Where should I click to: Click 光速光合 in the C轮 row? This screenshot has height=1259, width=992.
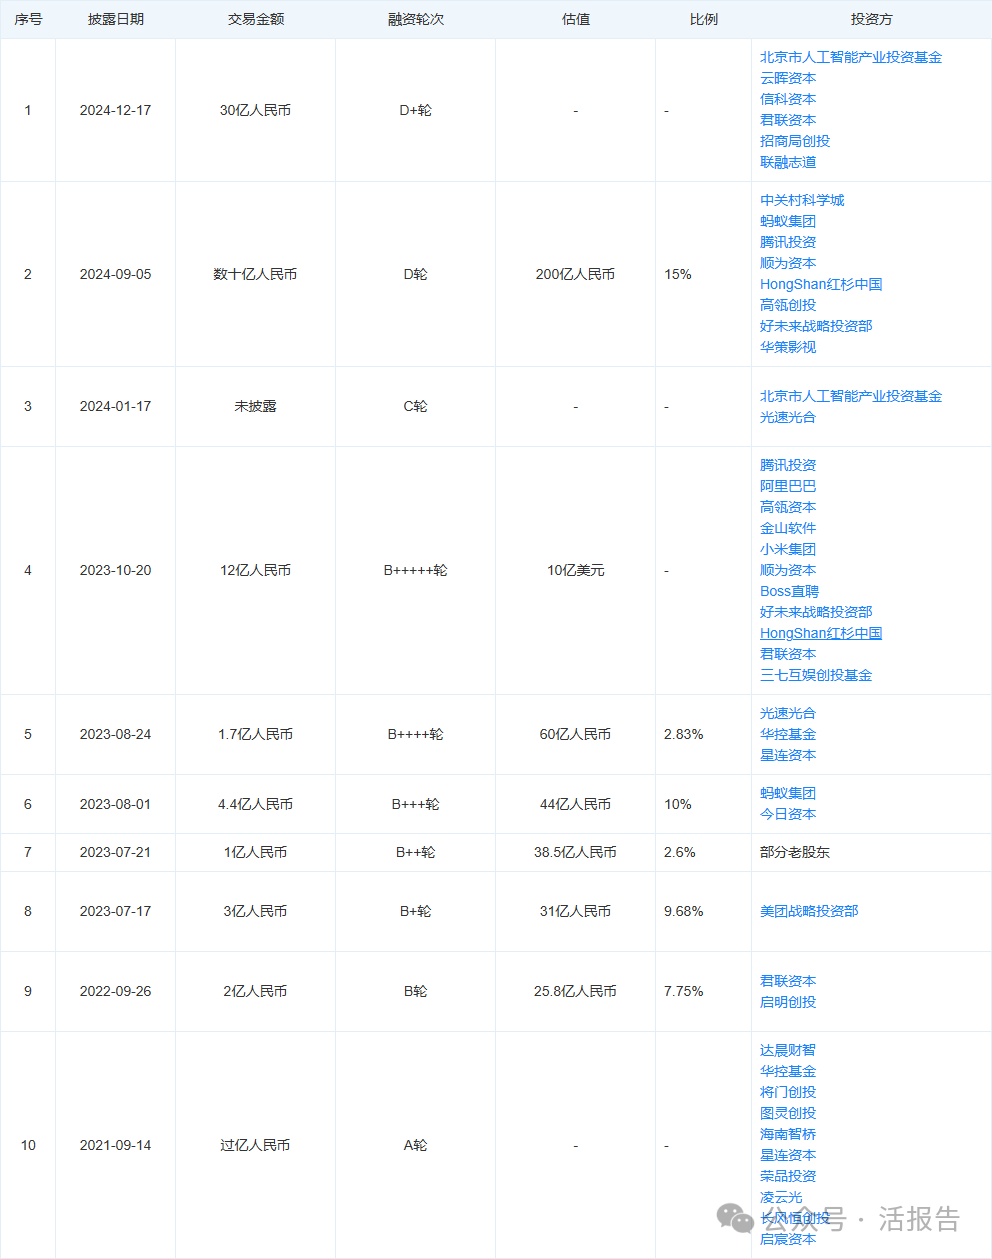point(788,417)
